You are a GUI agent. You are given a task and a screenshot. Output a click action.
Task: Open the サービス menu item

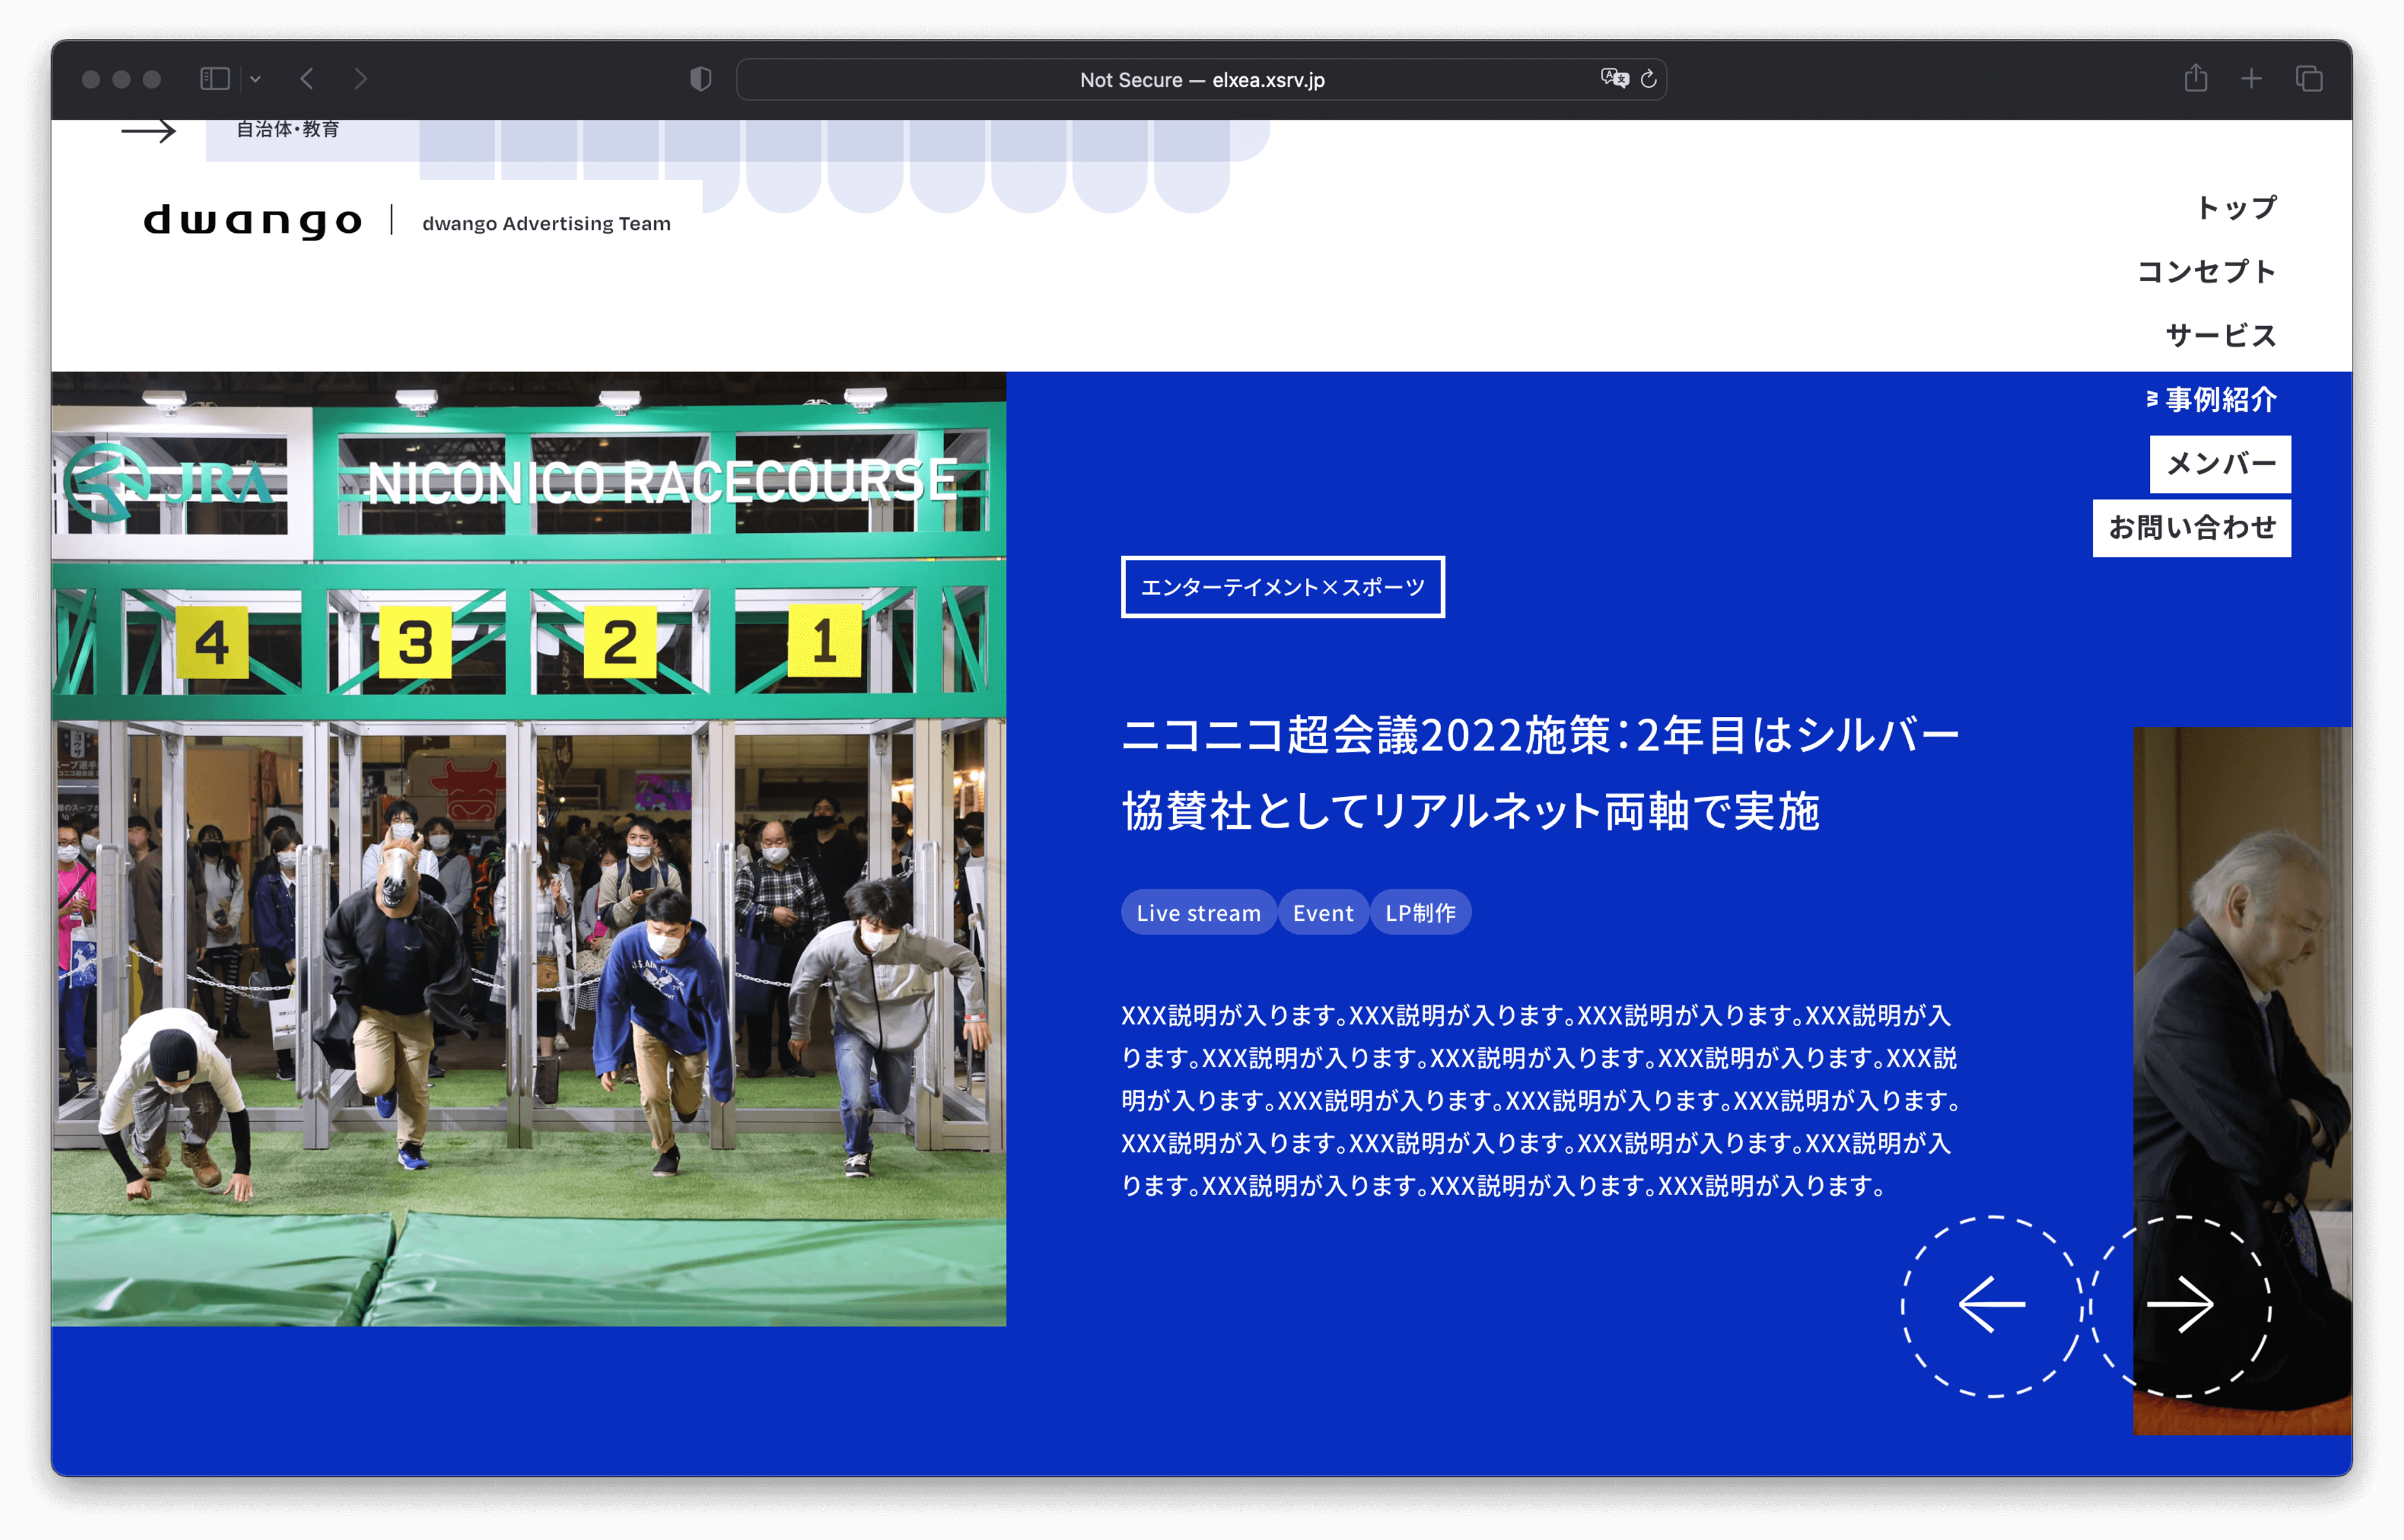coord(2221,335)
